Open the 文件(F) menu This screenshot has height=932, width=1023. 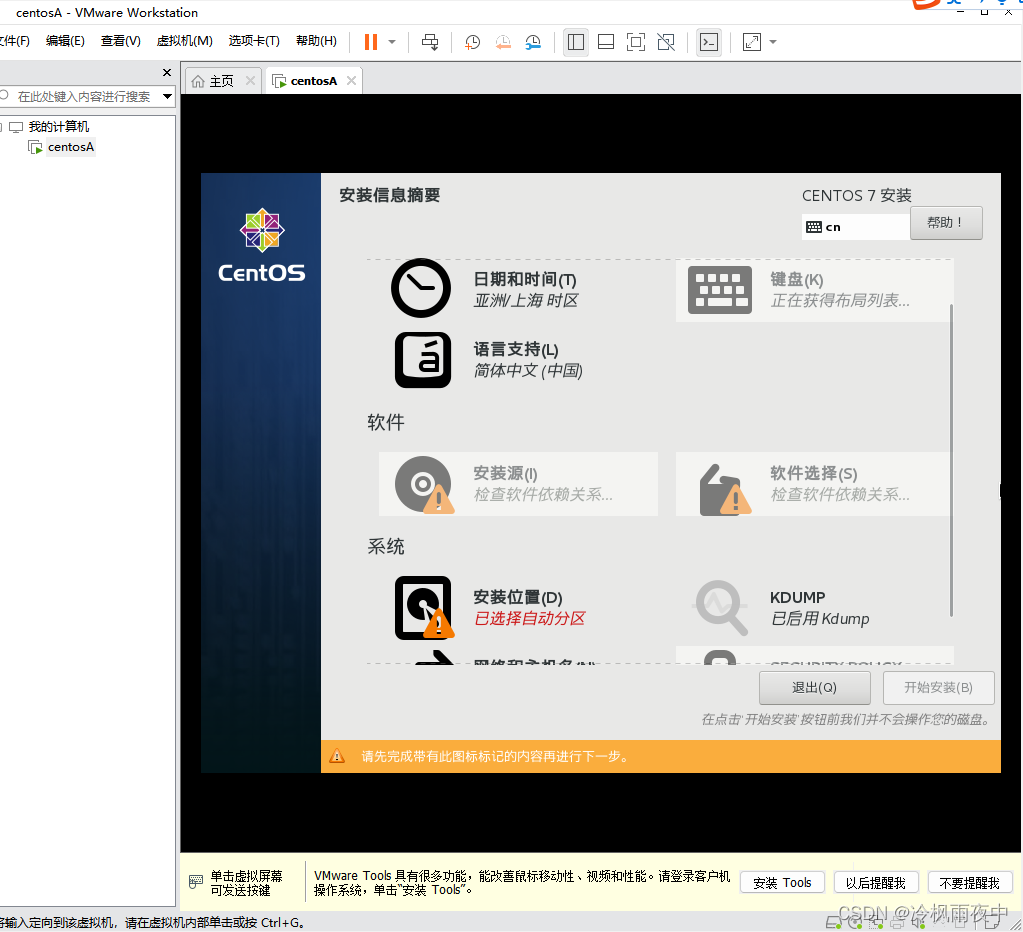point(14,41)
